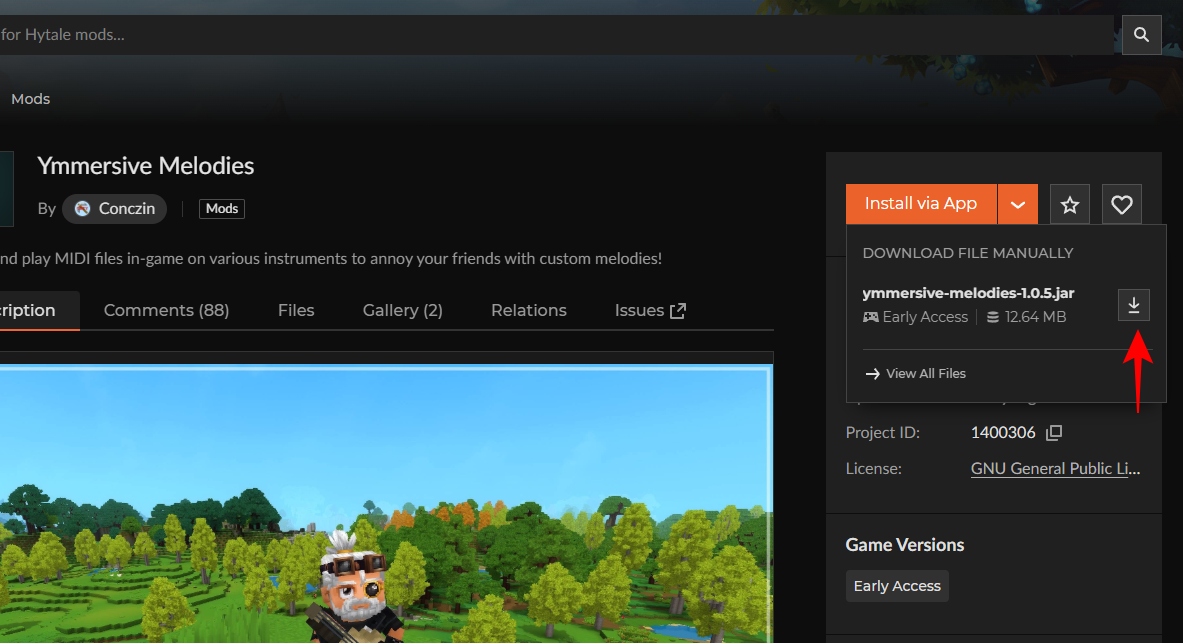
Task: Collapse the install options dropdown arrow
Action: click(1018, 204)
